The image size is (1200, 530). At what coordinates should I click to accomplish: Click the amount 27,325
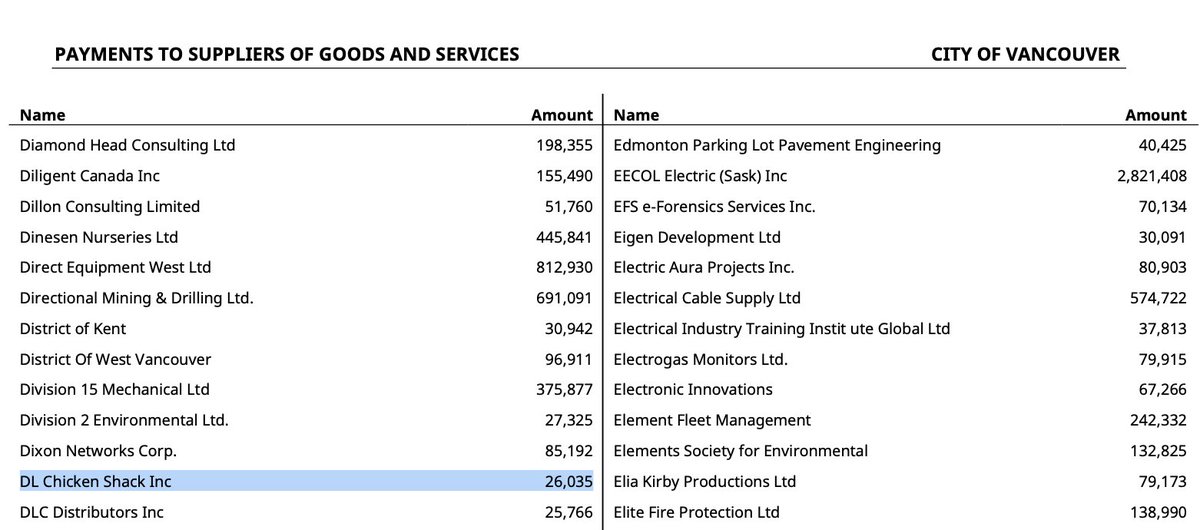[569, 420]
